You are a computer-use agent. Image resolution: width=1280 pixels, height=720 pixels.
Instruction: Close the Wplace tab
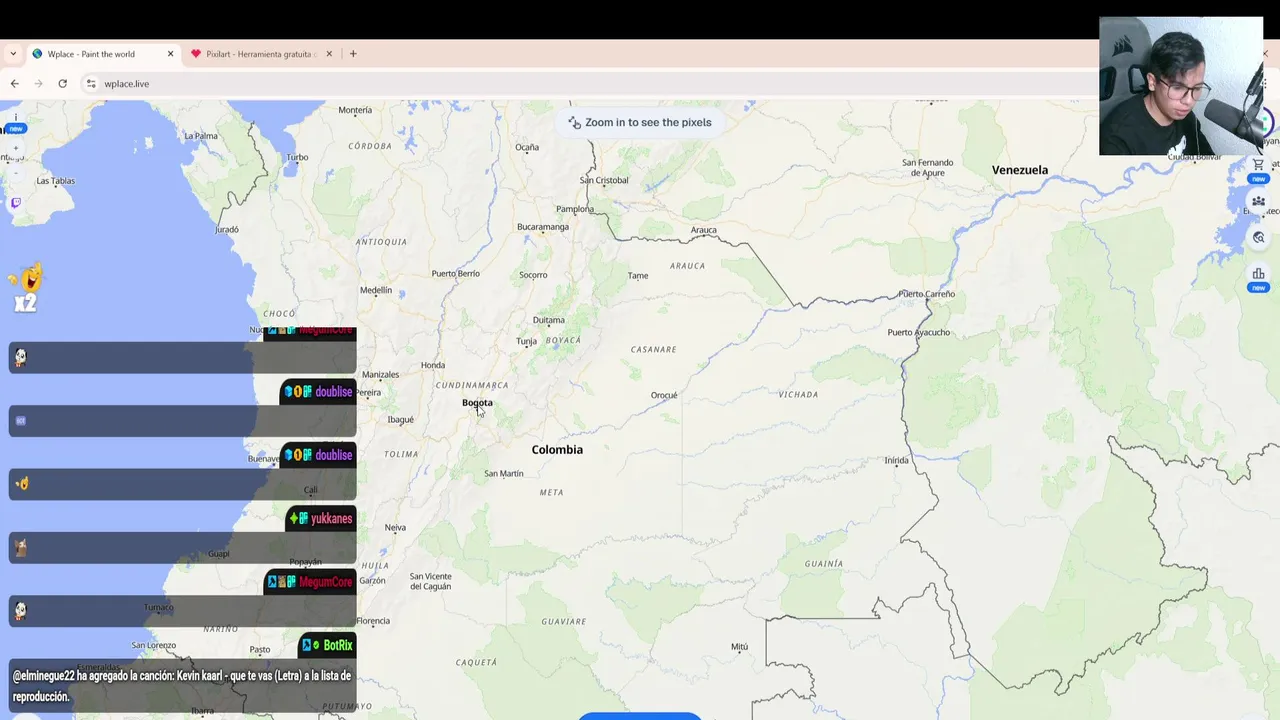coord(170,54)
